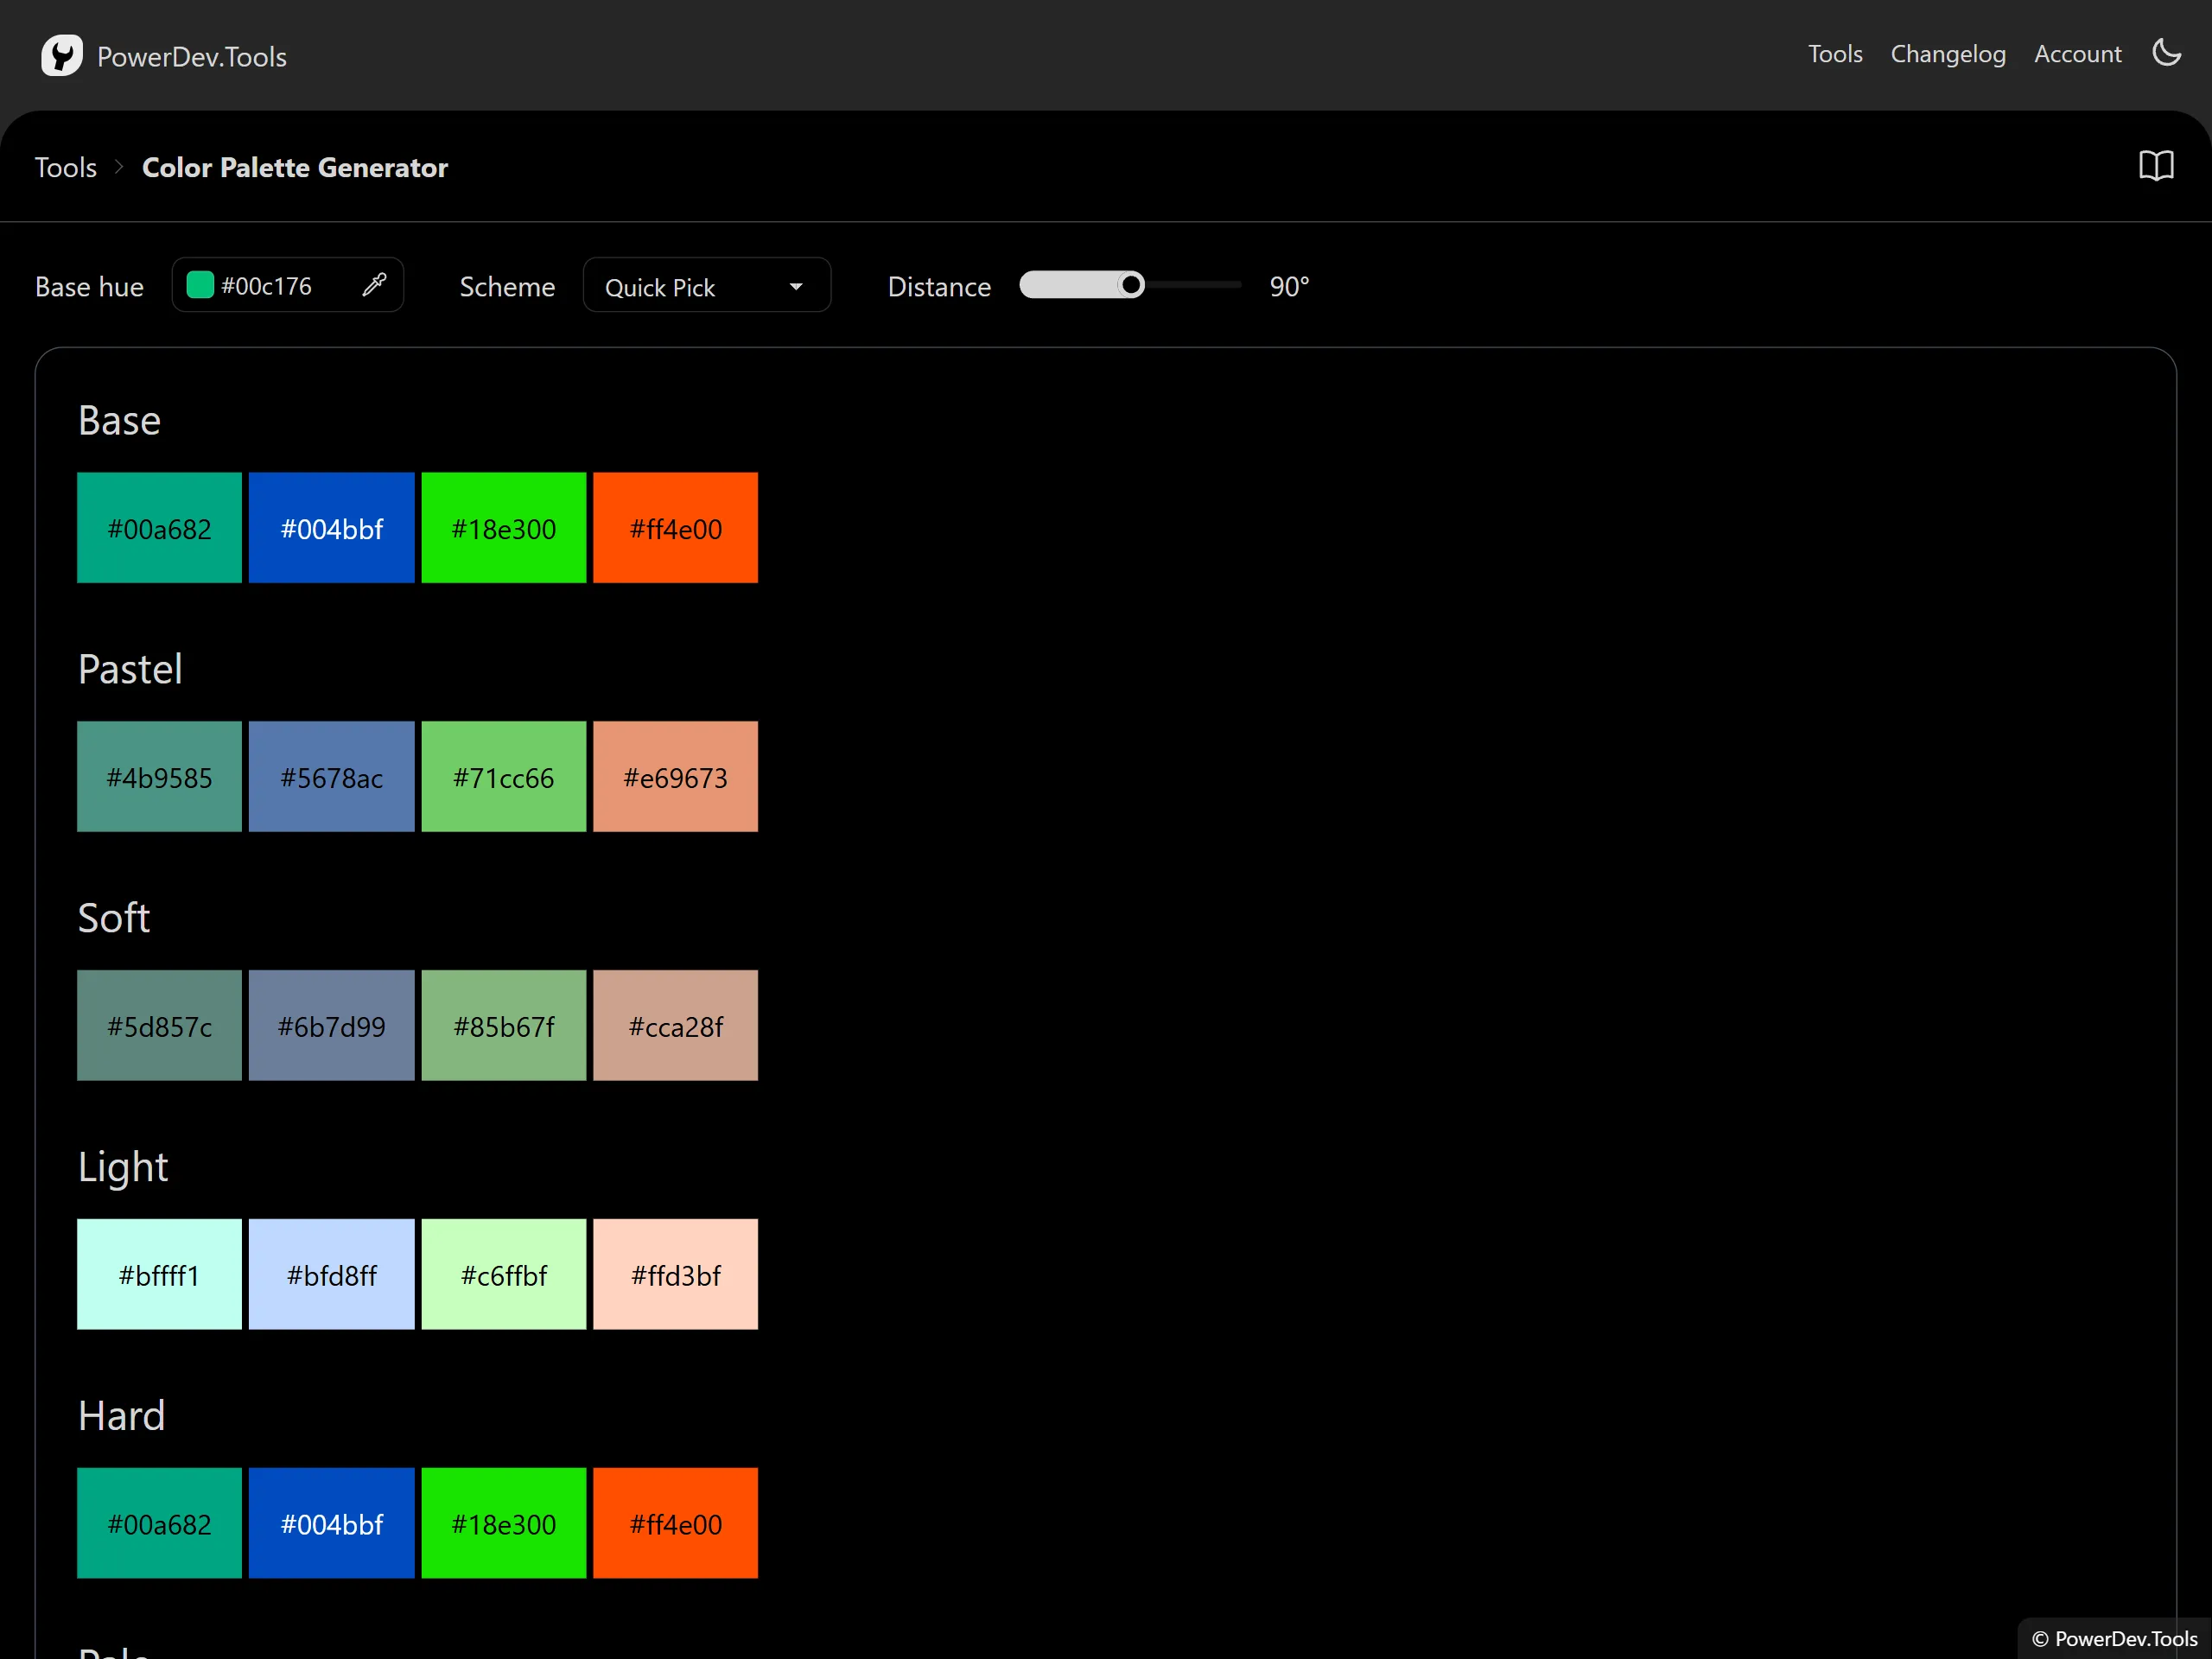Image resolution: width=2212 pixels, height=1659 pixels.
Task: Select the Pastel #71cc66 green swatch
Action: [x=503, y=777]
